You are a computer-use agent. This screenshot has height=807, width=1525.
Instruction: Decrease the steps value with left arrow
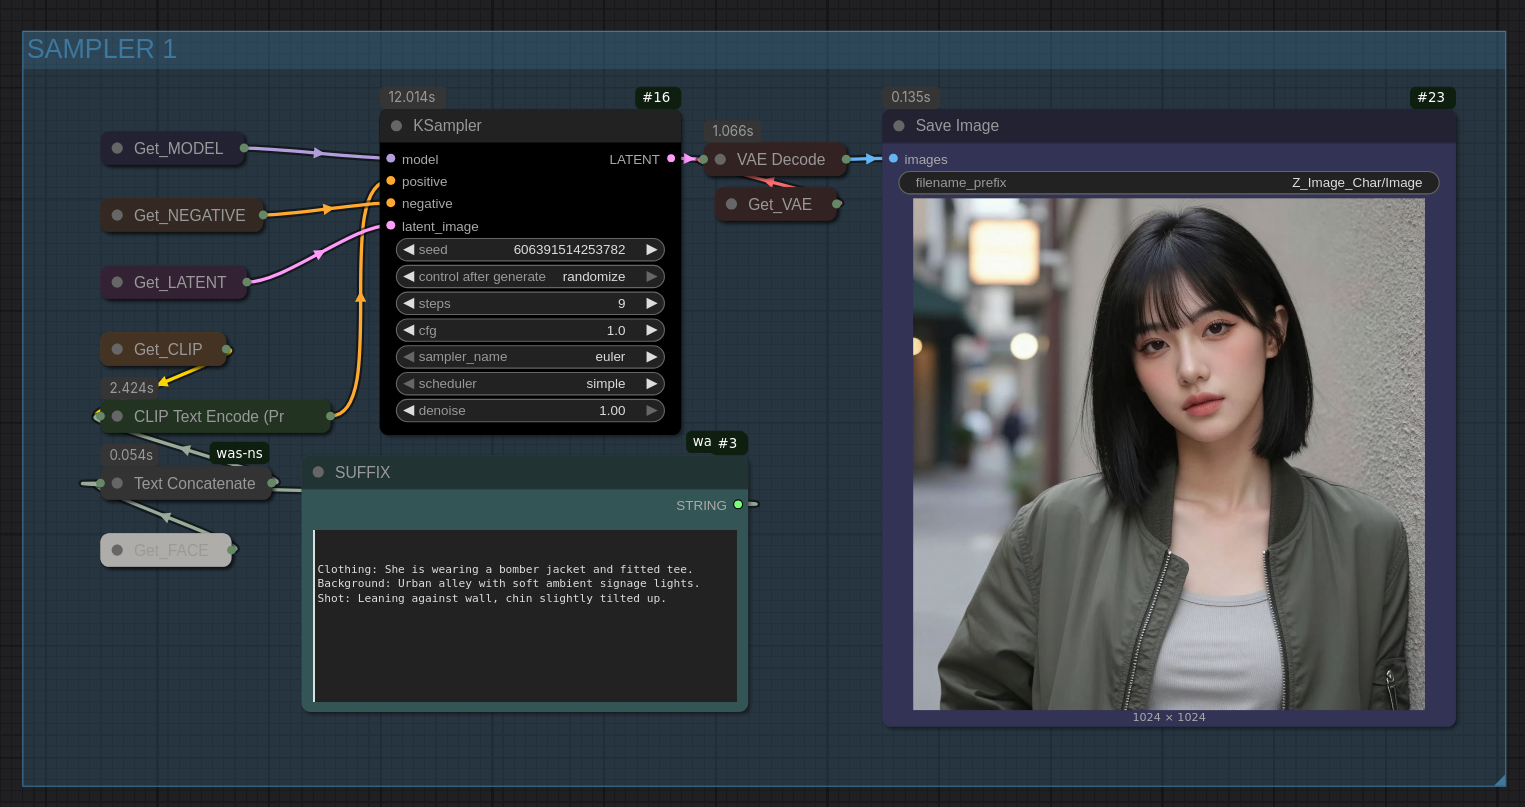coord(408,304)
